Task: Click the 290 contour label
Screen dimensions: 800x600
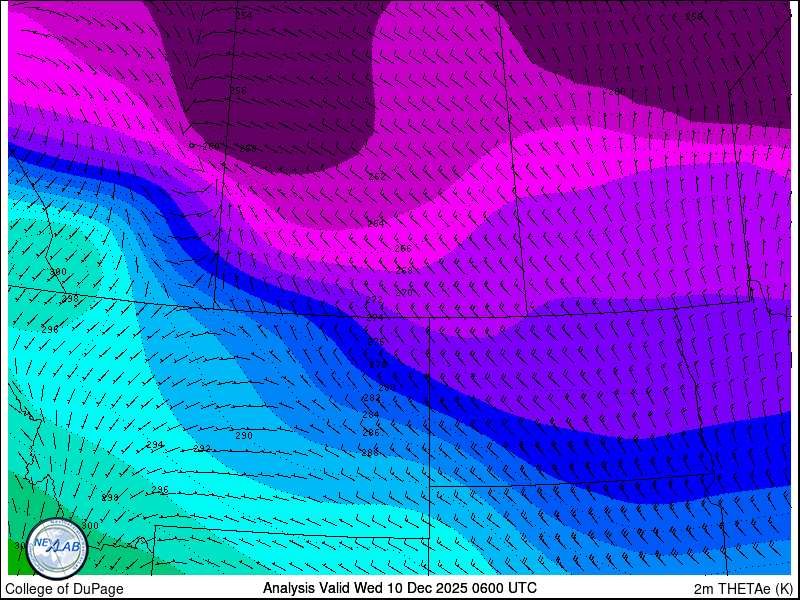Action: tap(244, 436)
